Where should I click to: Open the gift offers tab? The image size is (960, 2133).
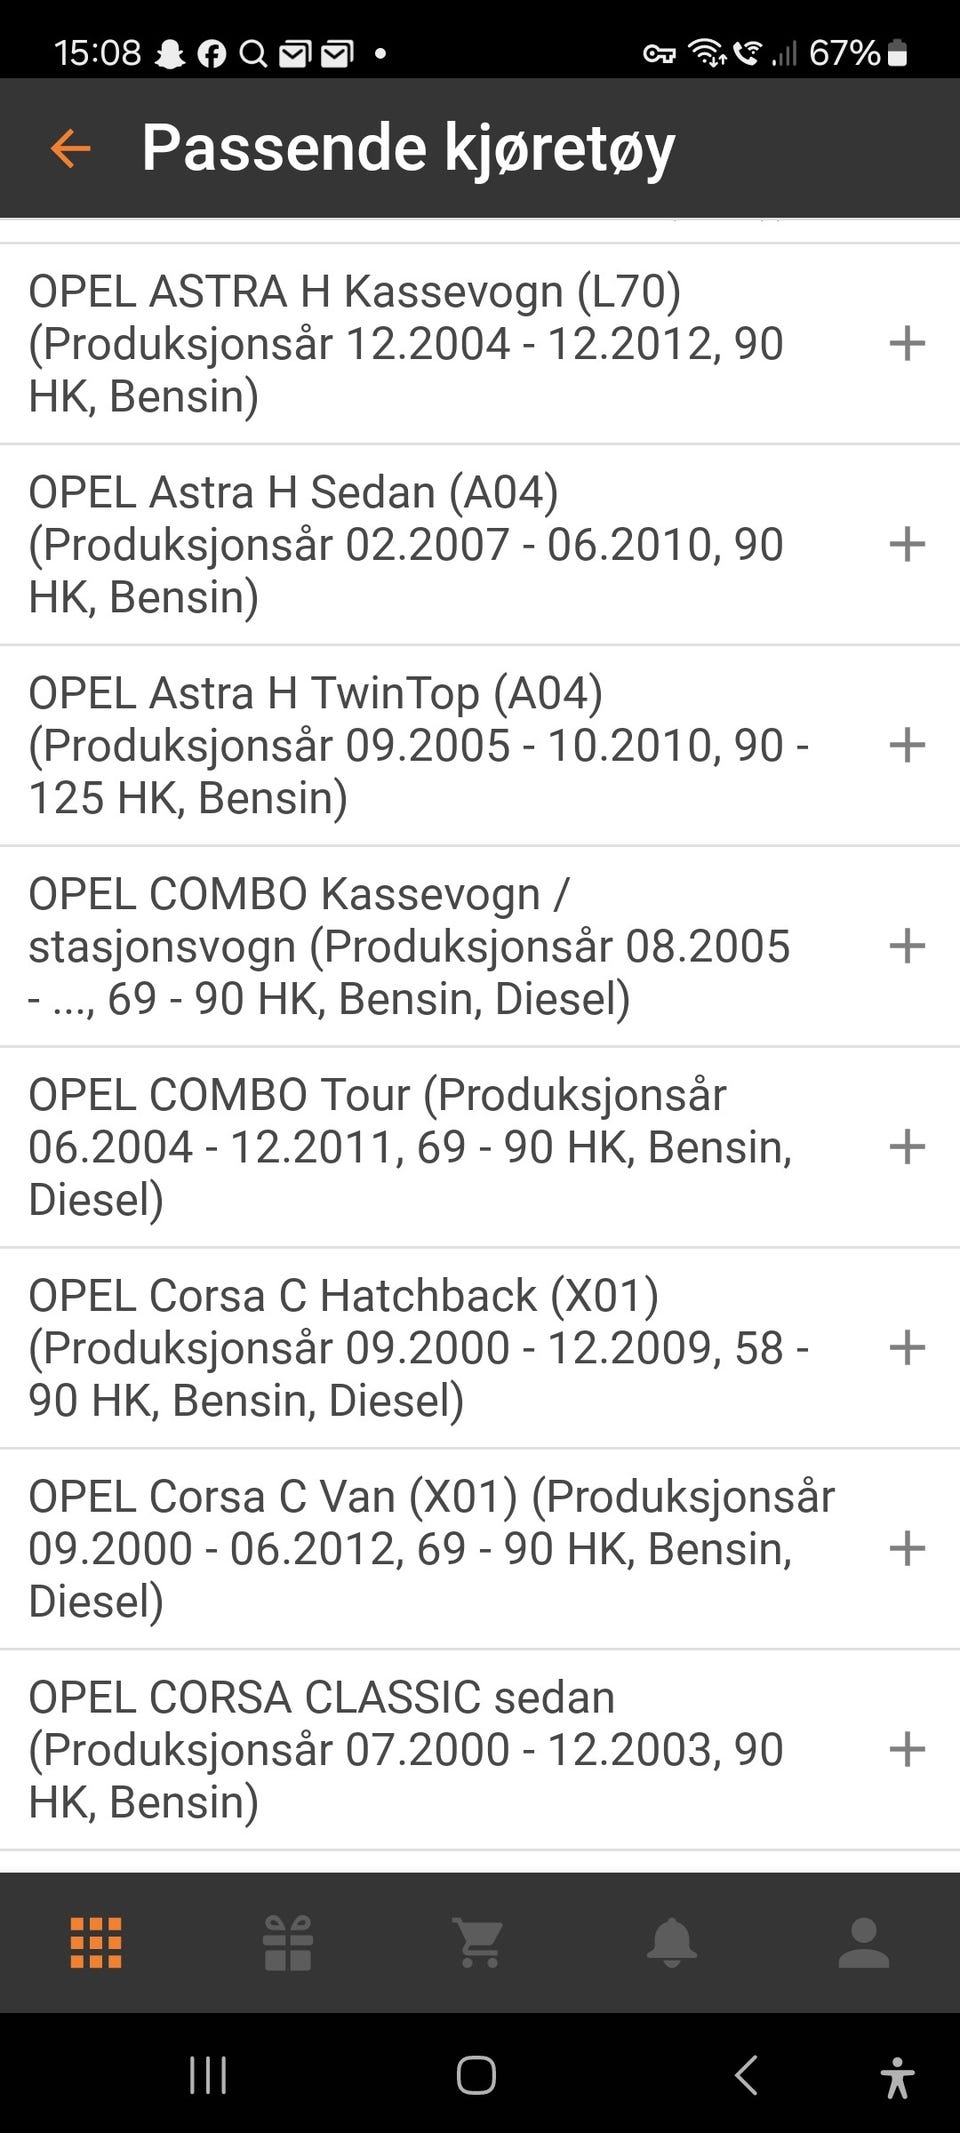coord(288,1943)
